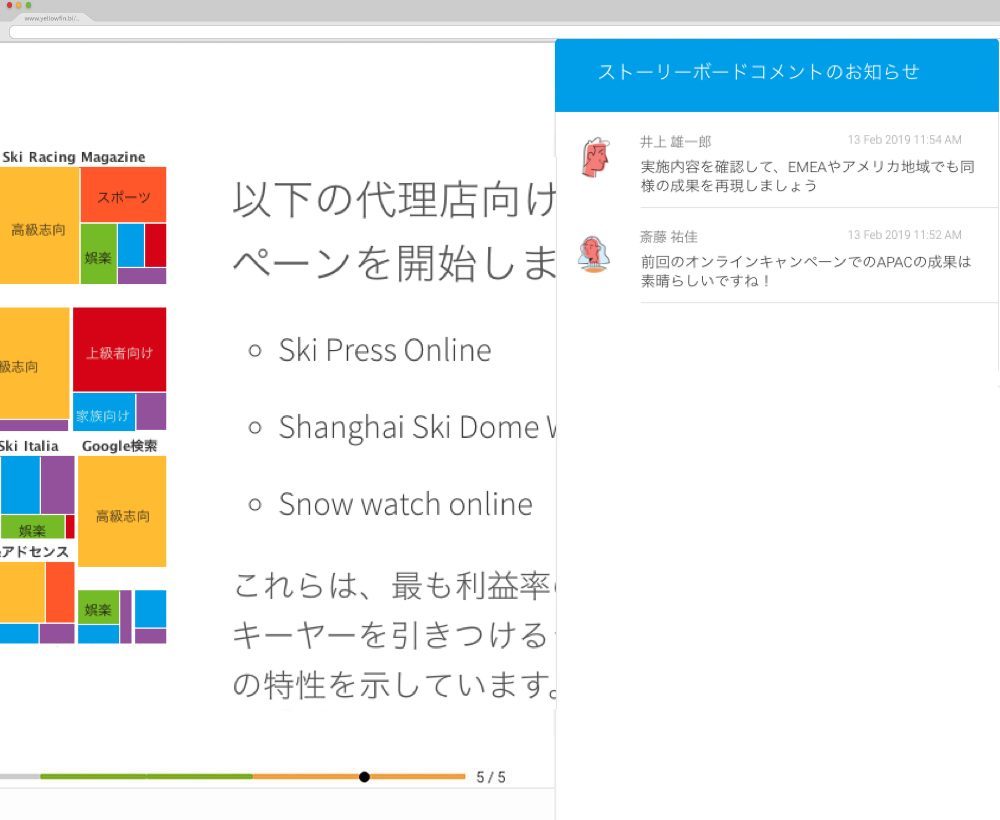Image resolution: width=1000 pixels, height=820 pixels.
Task: Click the black dot on slide progress bar
Action: (x=364, y=777)
